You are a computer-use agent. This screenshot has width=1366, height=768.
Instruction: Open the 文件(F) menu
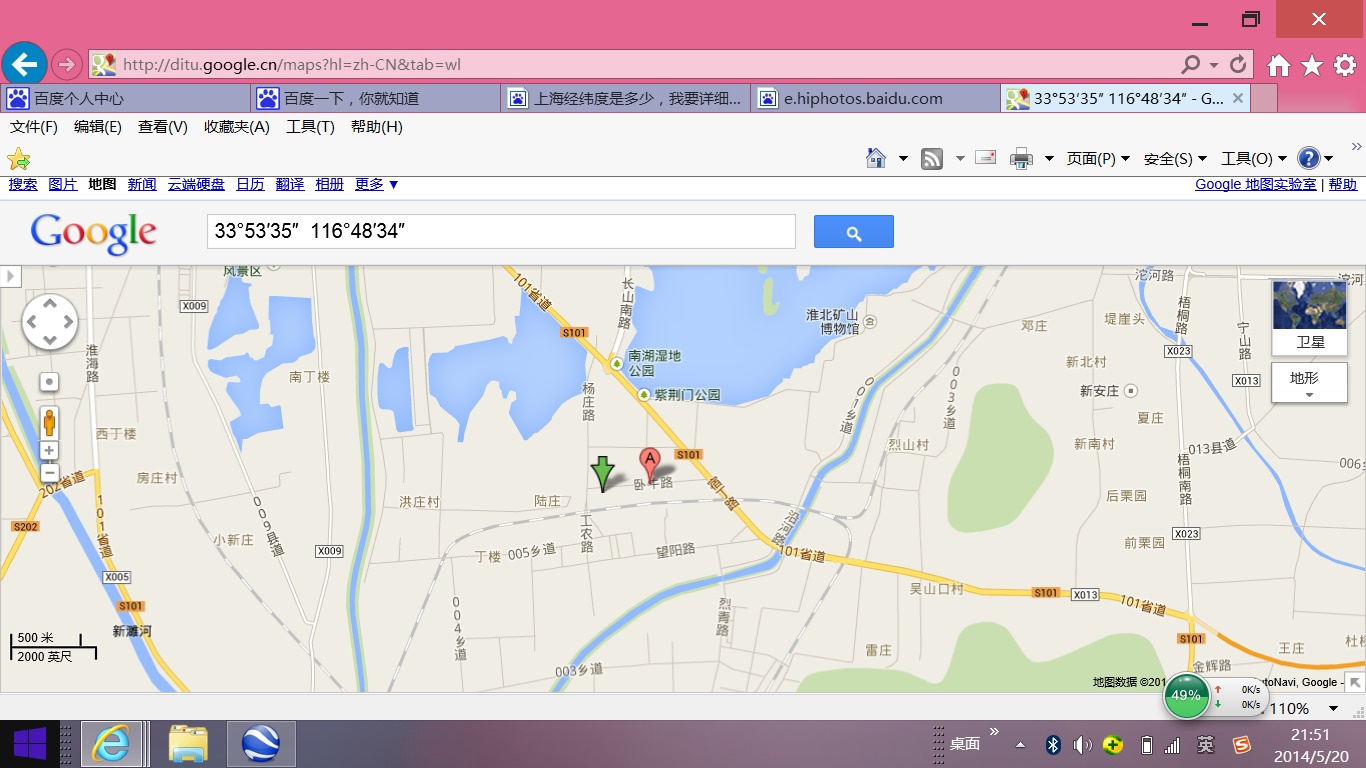(34, 127)
